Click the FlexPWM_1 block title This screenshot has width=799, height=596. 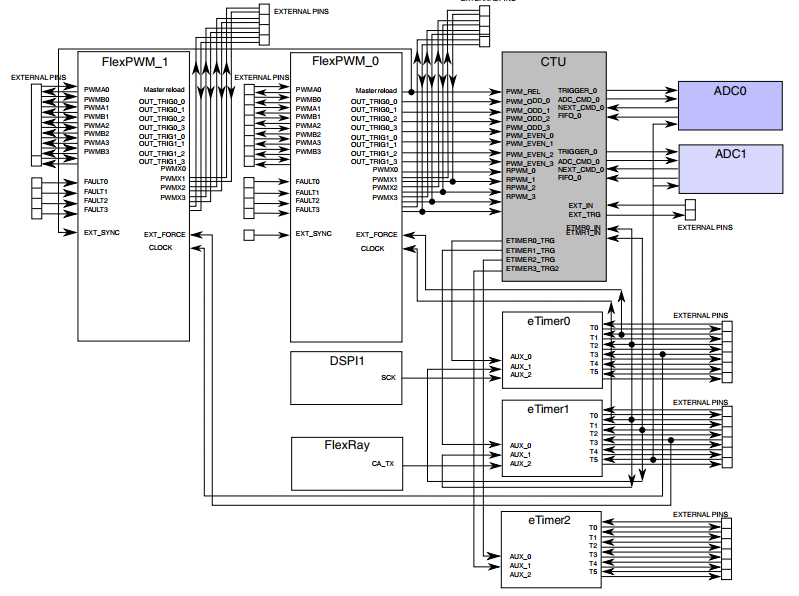tap(135, 62)
